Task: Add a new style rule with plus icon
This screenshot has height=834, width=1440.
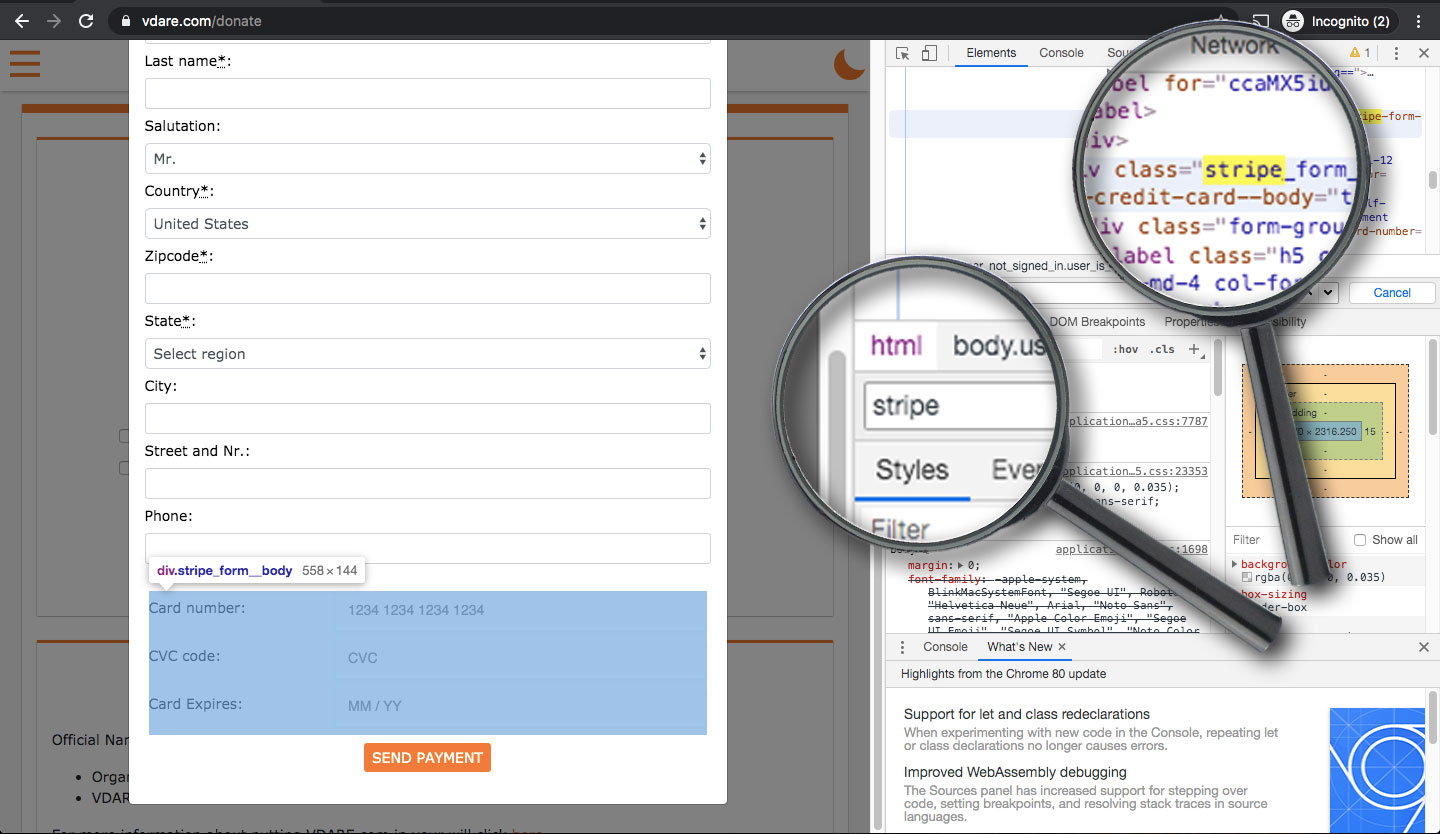Action: (1193, 349)
